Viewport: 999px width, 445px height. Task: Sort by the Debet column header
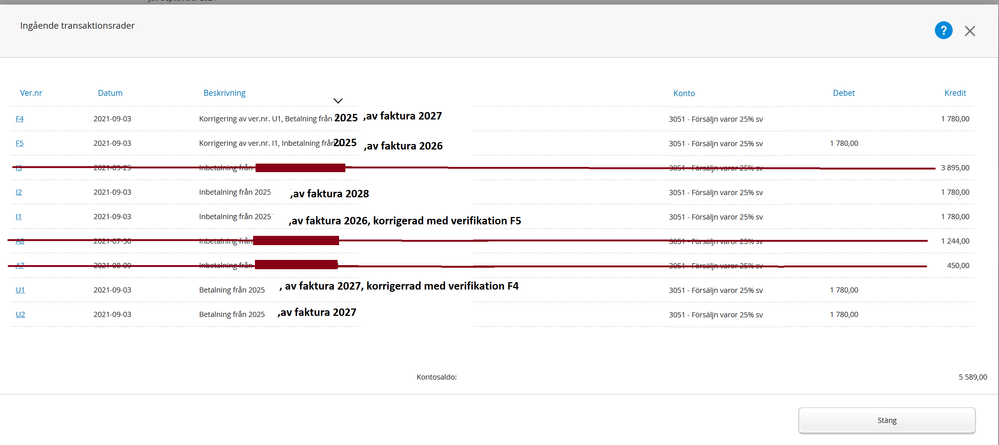click(x=843, y=93)
